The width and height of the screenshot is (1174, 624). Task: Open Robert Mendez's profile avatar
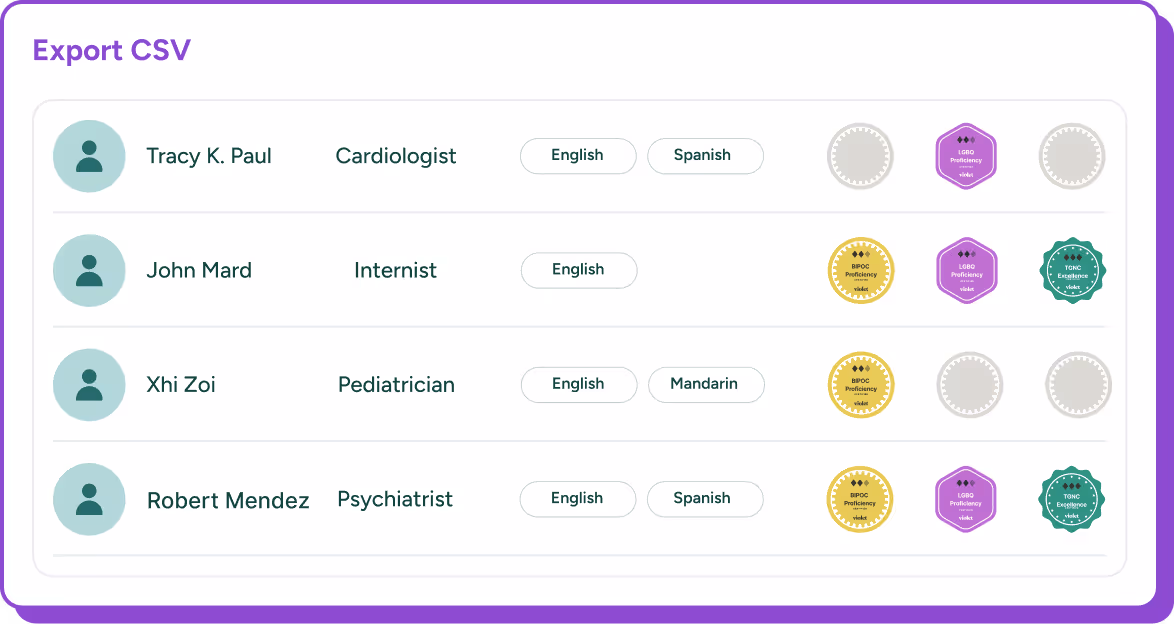coord(89,499)
